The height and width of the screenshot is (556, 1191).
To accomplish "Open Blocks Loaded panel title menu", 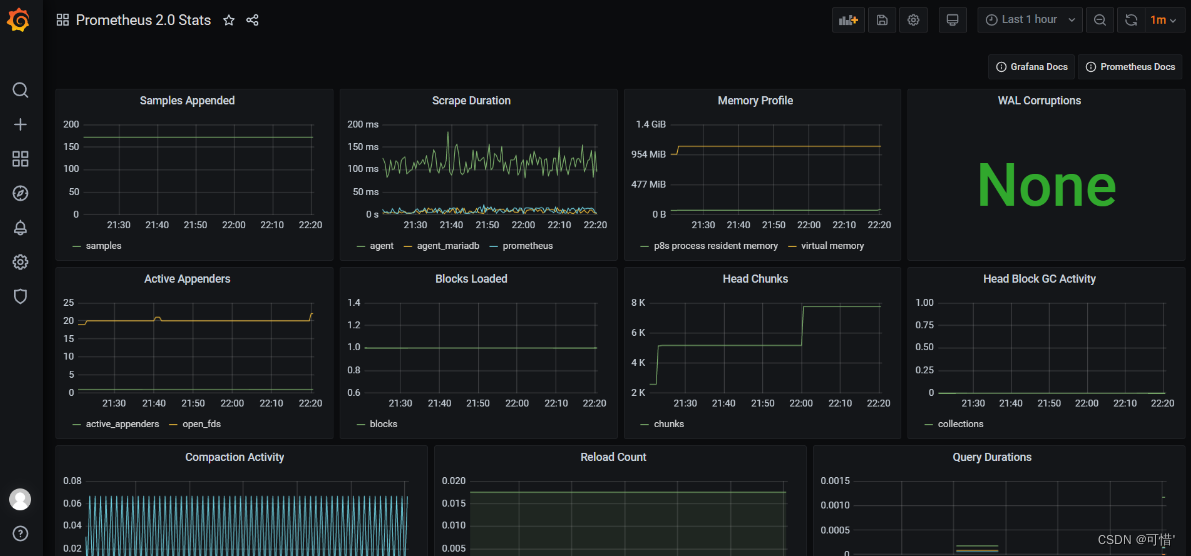I will (471, 279).
